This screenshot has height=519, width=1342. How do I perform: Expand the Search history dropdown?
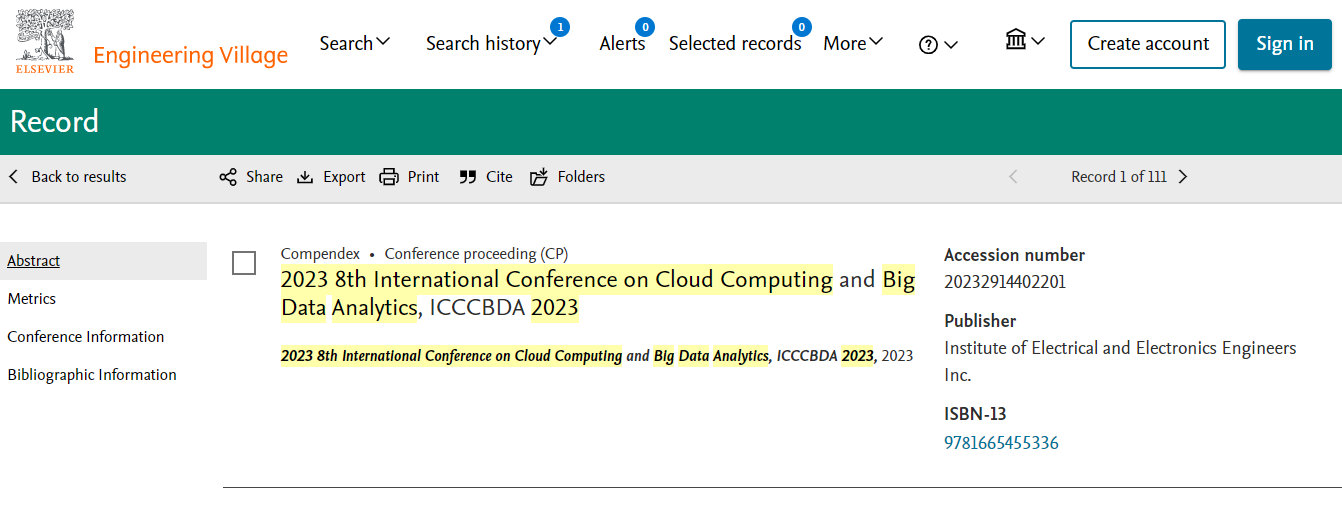tap(491, 43)
